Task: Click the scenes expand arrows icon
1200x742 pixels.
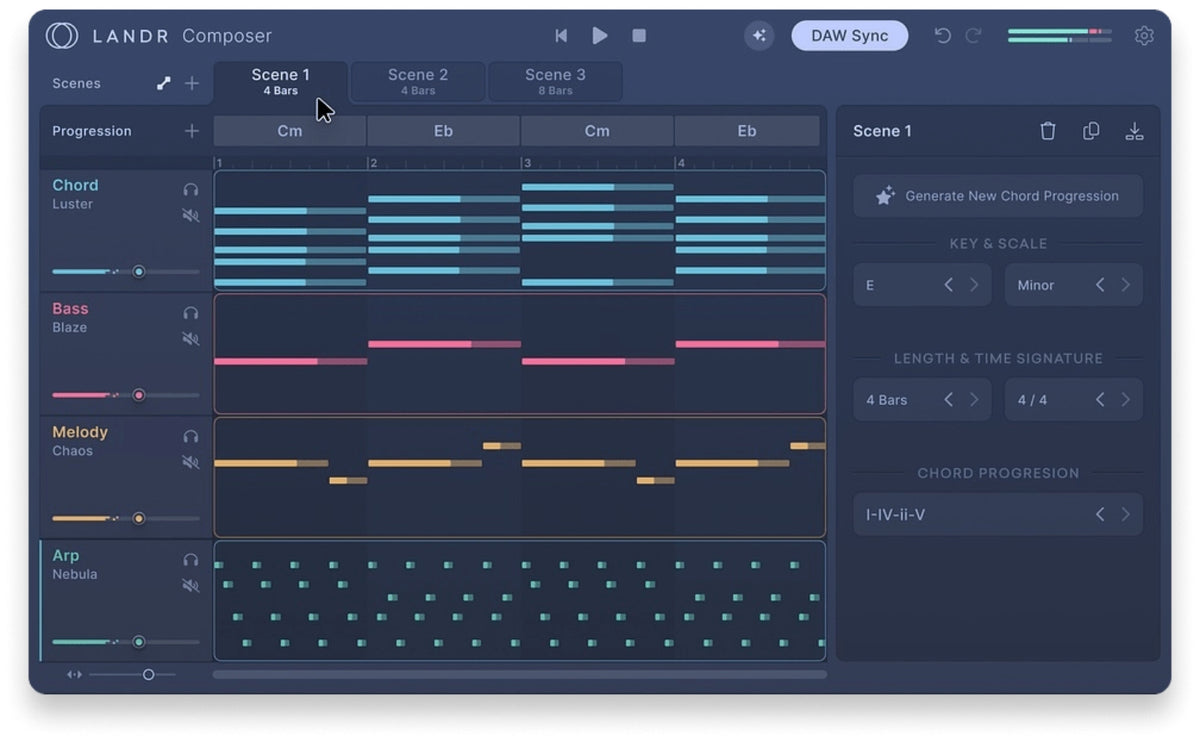Action: point(164,83)
